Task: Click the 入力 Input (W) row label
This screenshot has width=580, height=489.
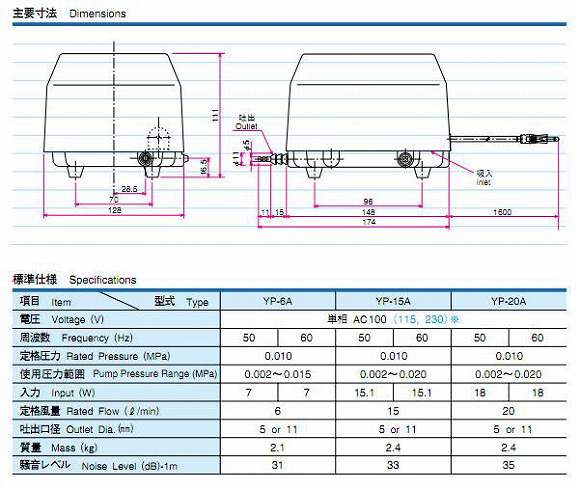Action: pos(57,392)
